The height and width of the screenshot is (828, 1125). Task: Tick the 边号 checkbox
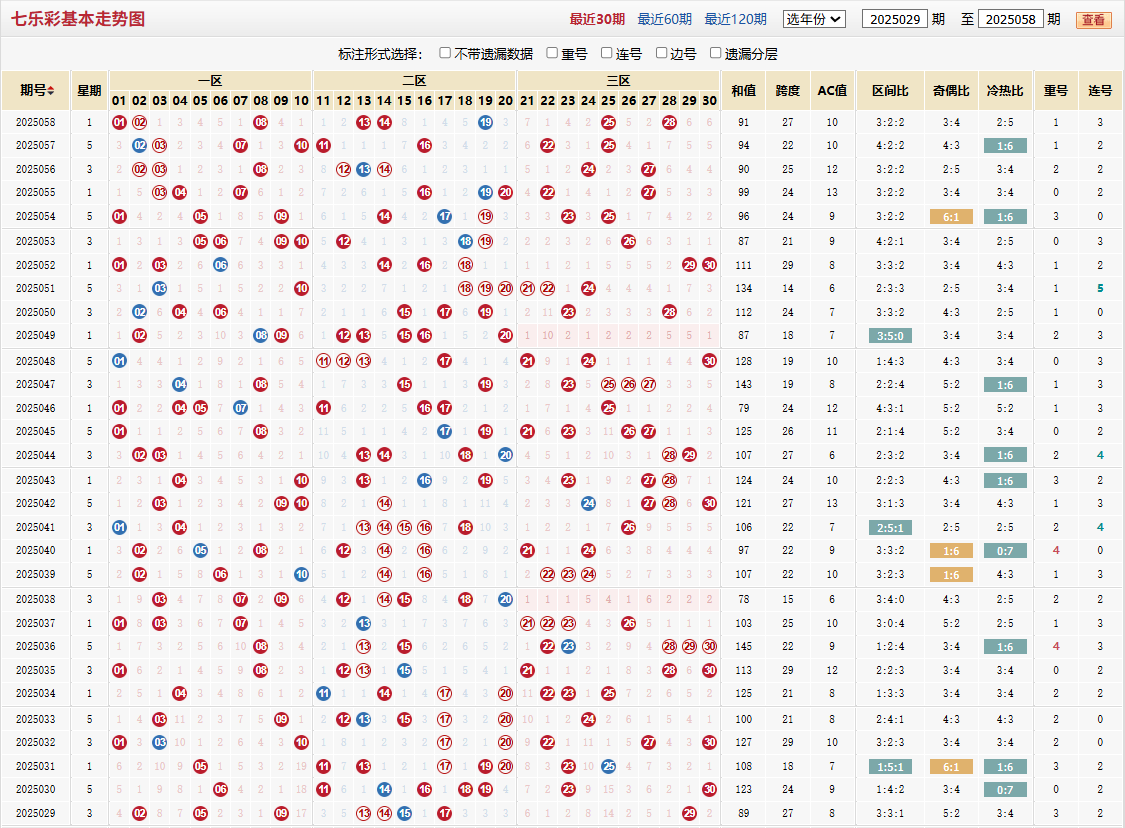[x=661, y=53]
